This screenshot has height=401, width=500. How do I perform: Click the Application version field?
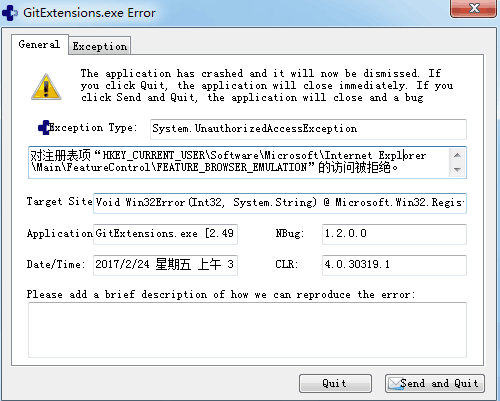point(165,234)
